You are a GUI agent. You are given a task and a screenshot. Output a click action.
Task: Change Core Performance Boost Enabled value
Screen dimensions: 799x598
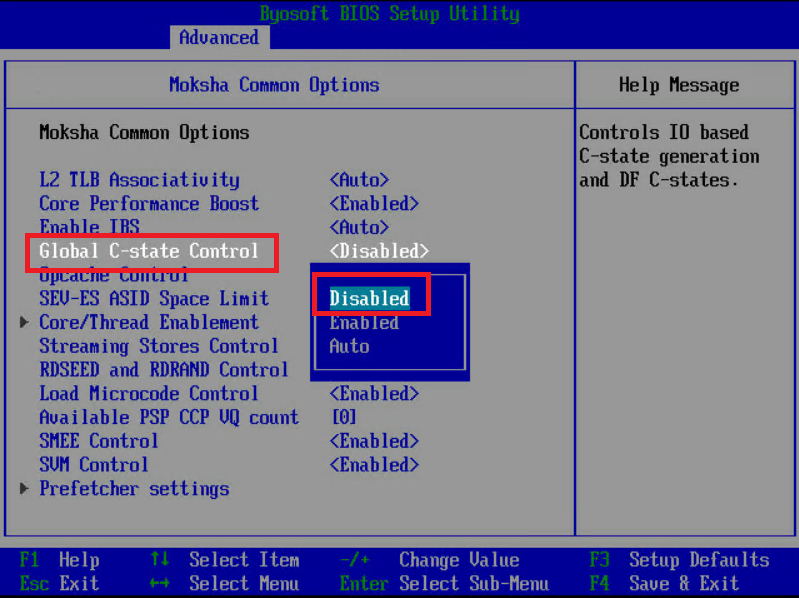(x=374, y=203)
